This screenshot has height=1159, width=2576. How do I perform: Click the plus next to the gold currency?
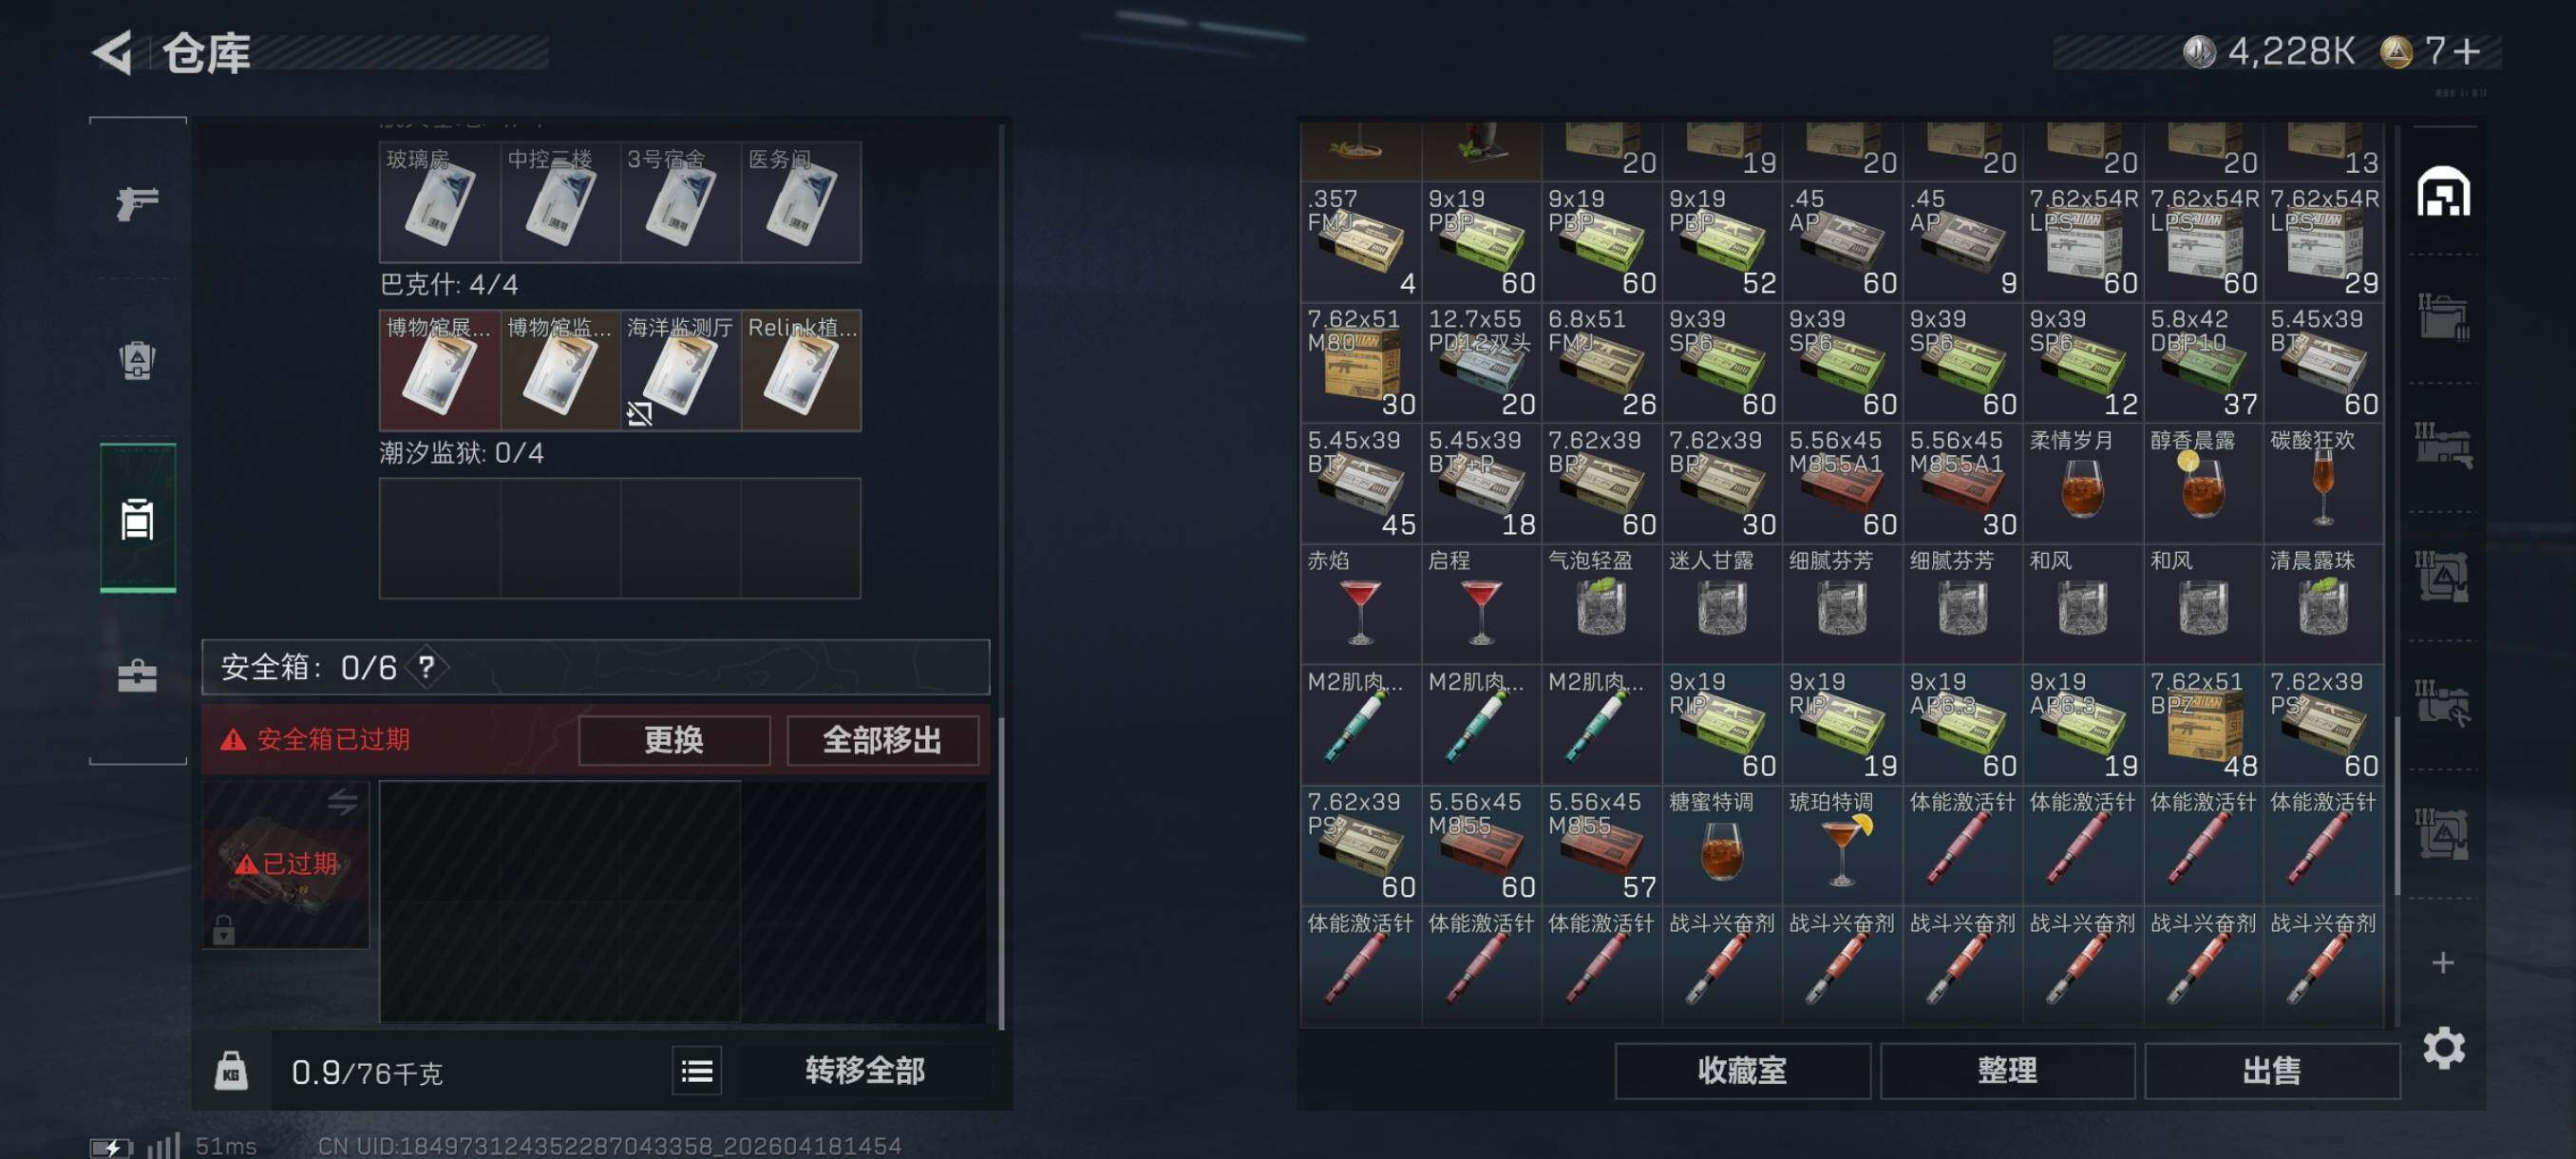pos(2467,51)
